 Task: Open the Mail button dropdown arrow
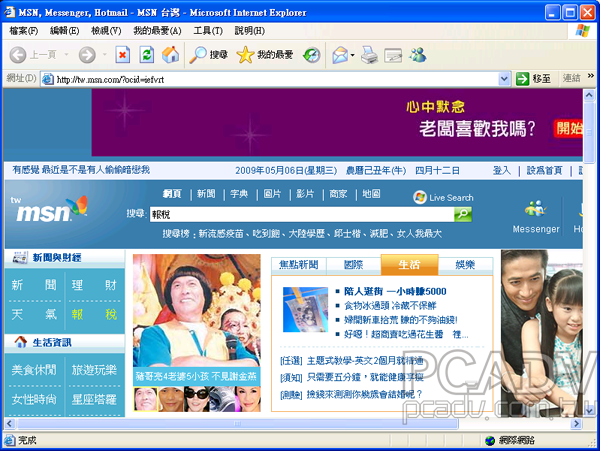[x=352, y=55]
